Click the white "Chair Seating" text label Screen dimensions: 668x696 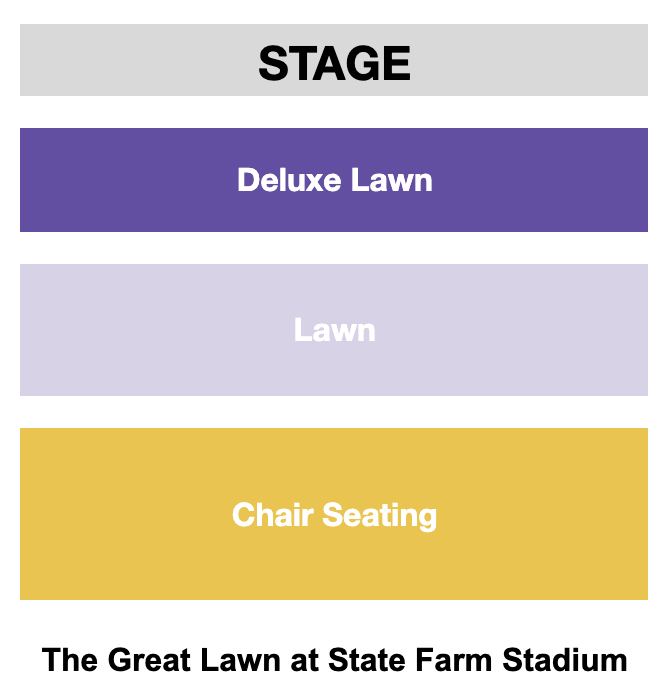pyautogui.click(x=334, y=515)
